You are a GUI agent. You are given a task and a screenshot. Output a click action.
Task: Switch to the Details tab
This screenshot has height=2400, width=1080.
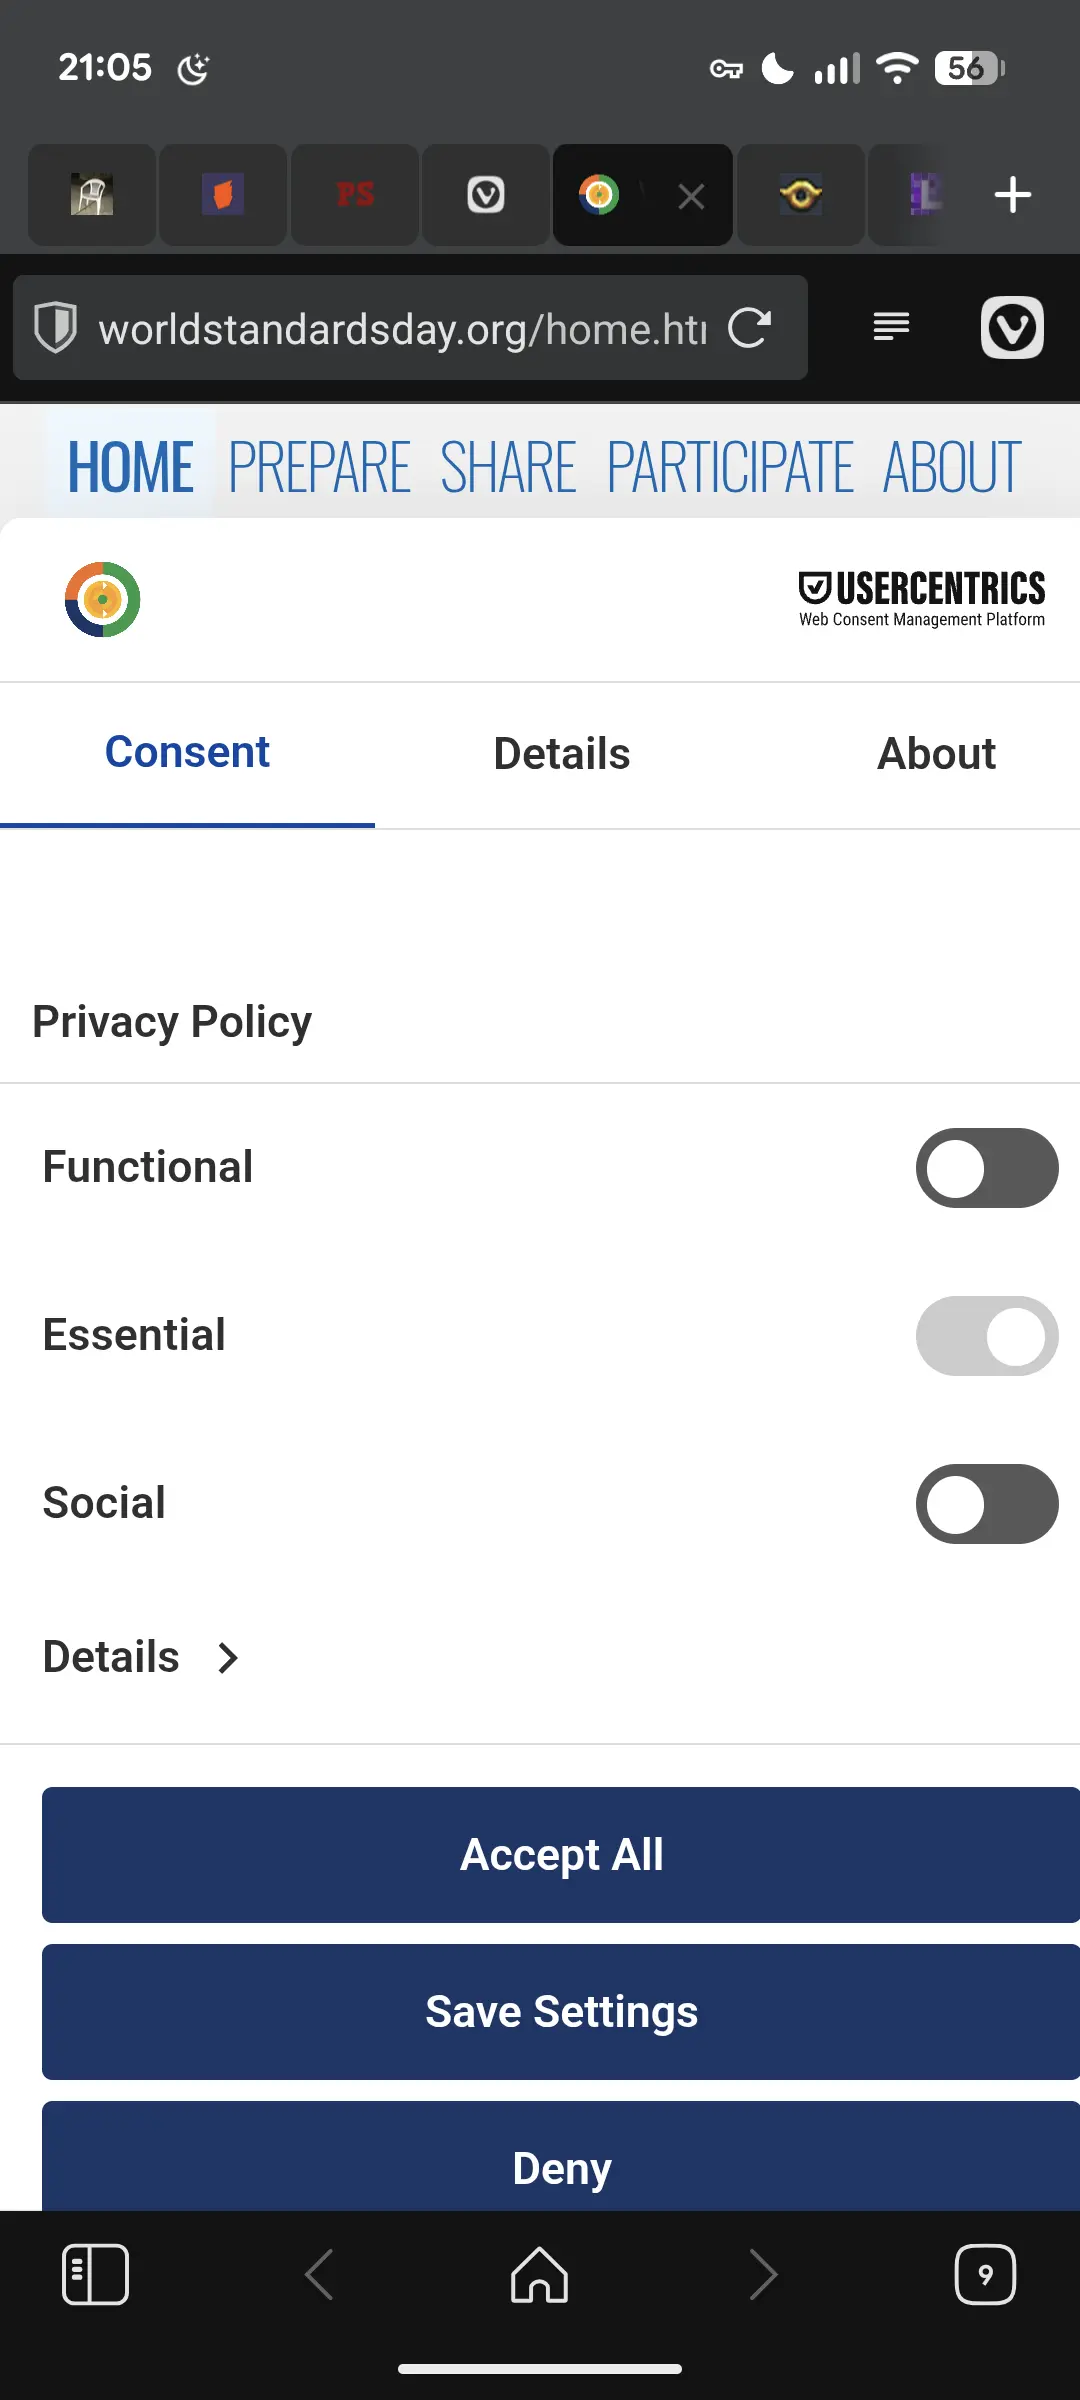pyautogui.click(x=562, y=754)
